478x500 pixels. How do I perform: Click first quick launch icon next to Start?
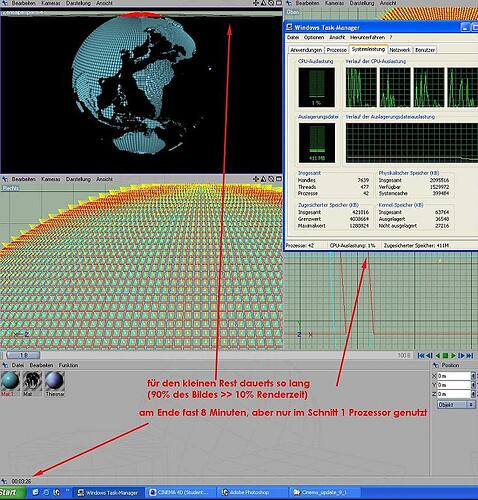(x=35, y=492)
